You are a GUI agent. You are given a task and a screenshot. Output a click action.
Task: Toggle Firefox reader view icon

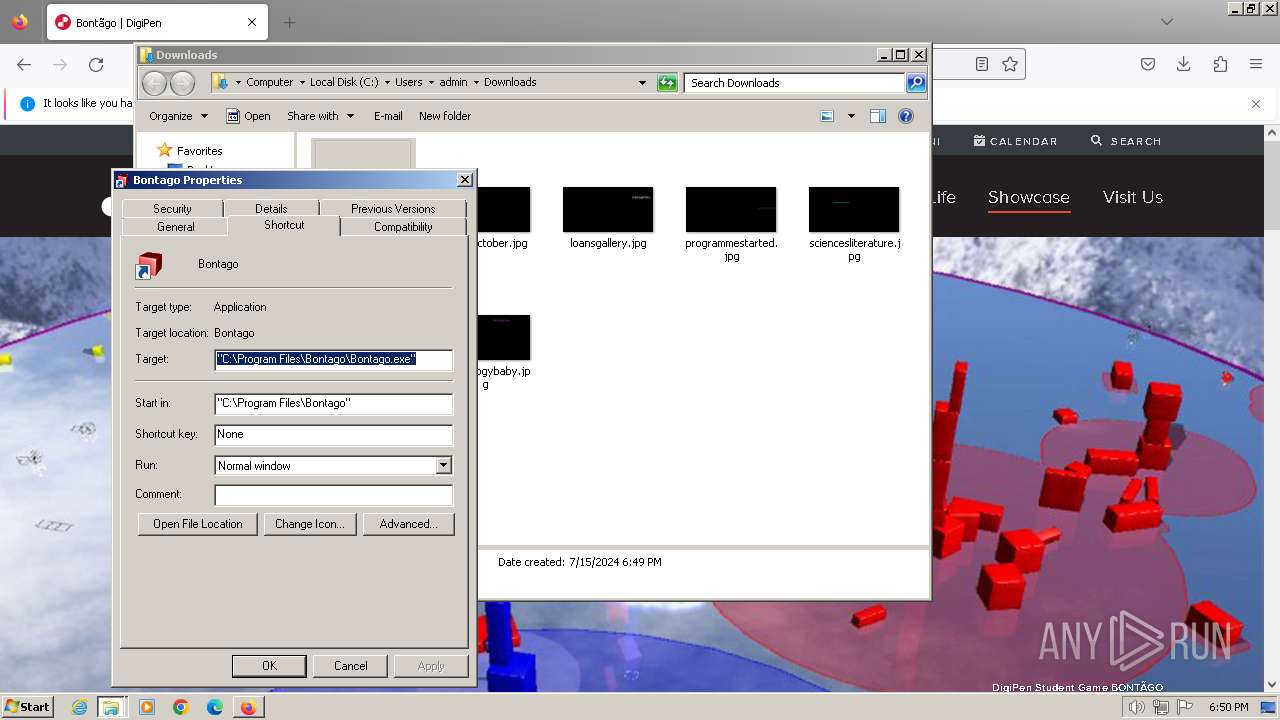pyautogui.click(x=982, y=64)
